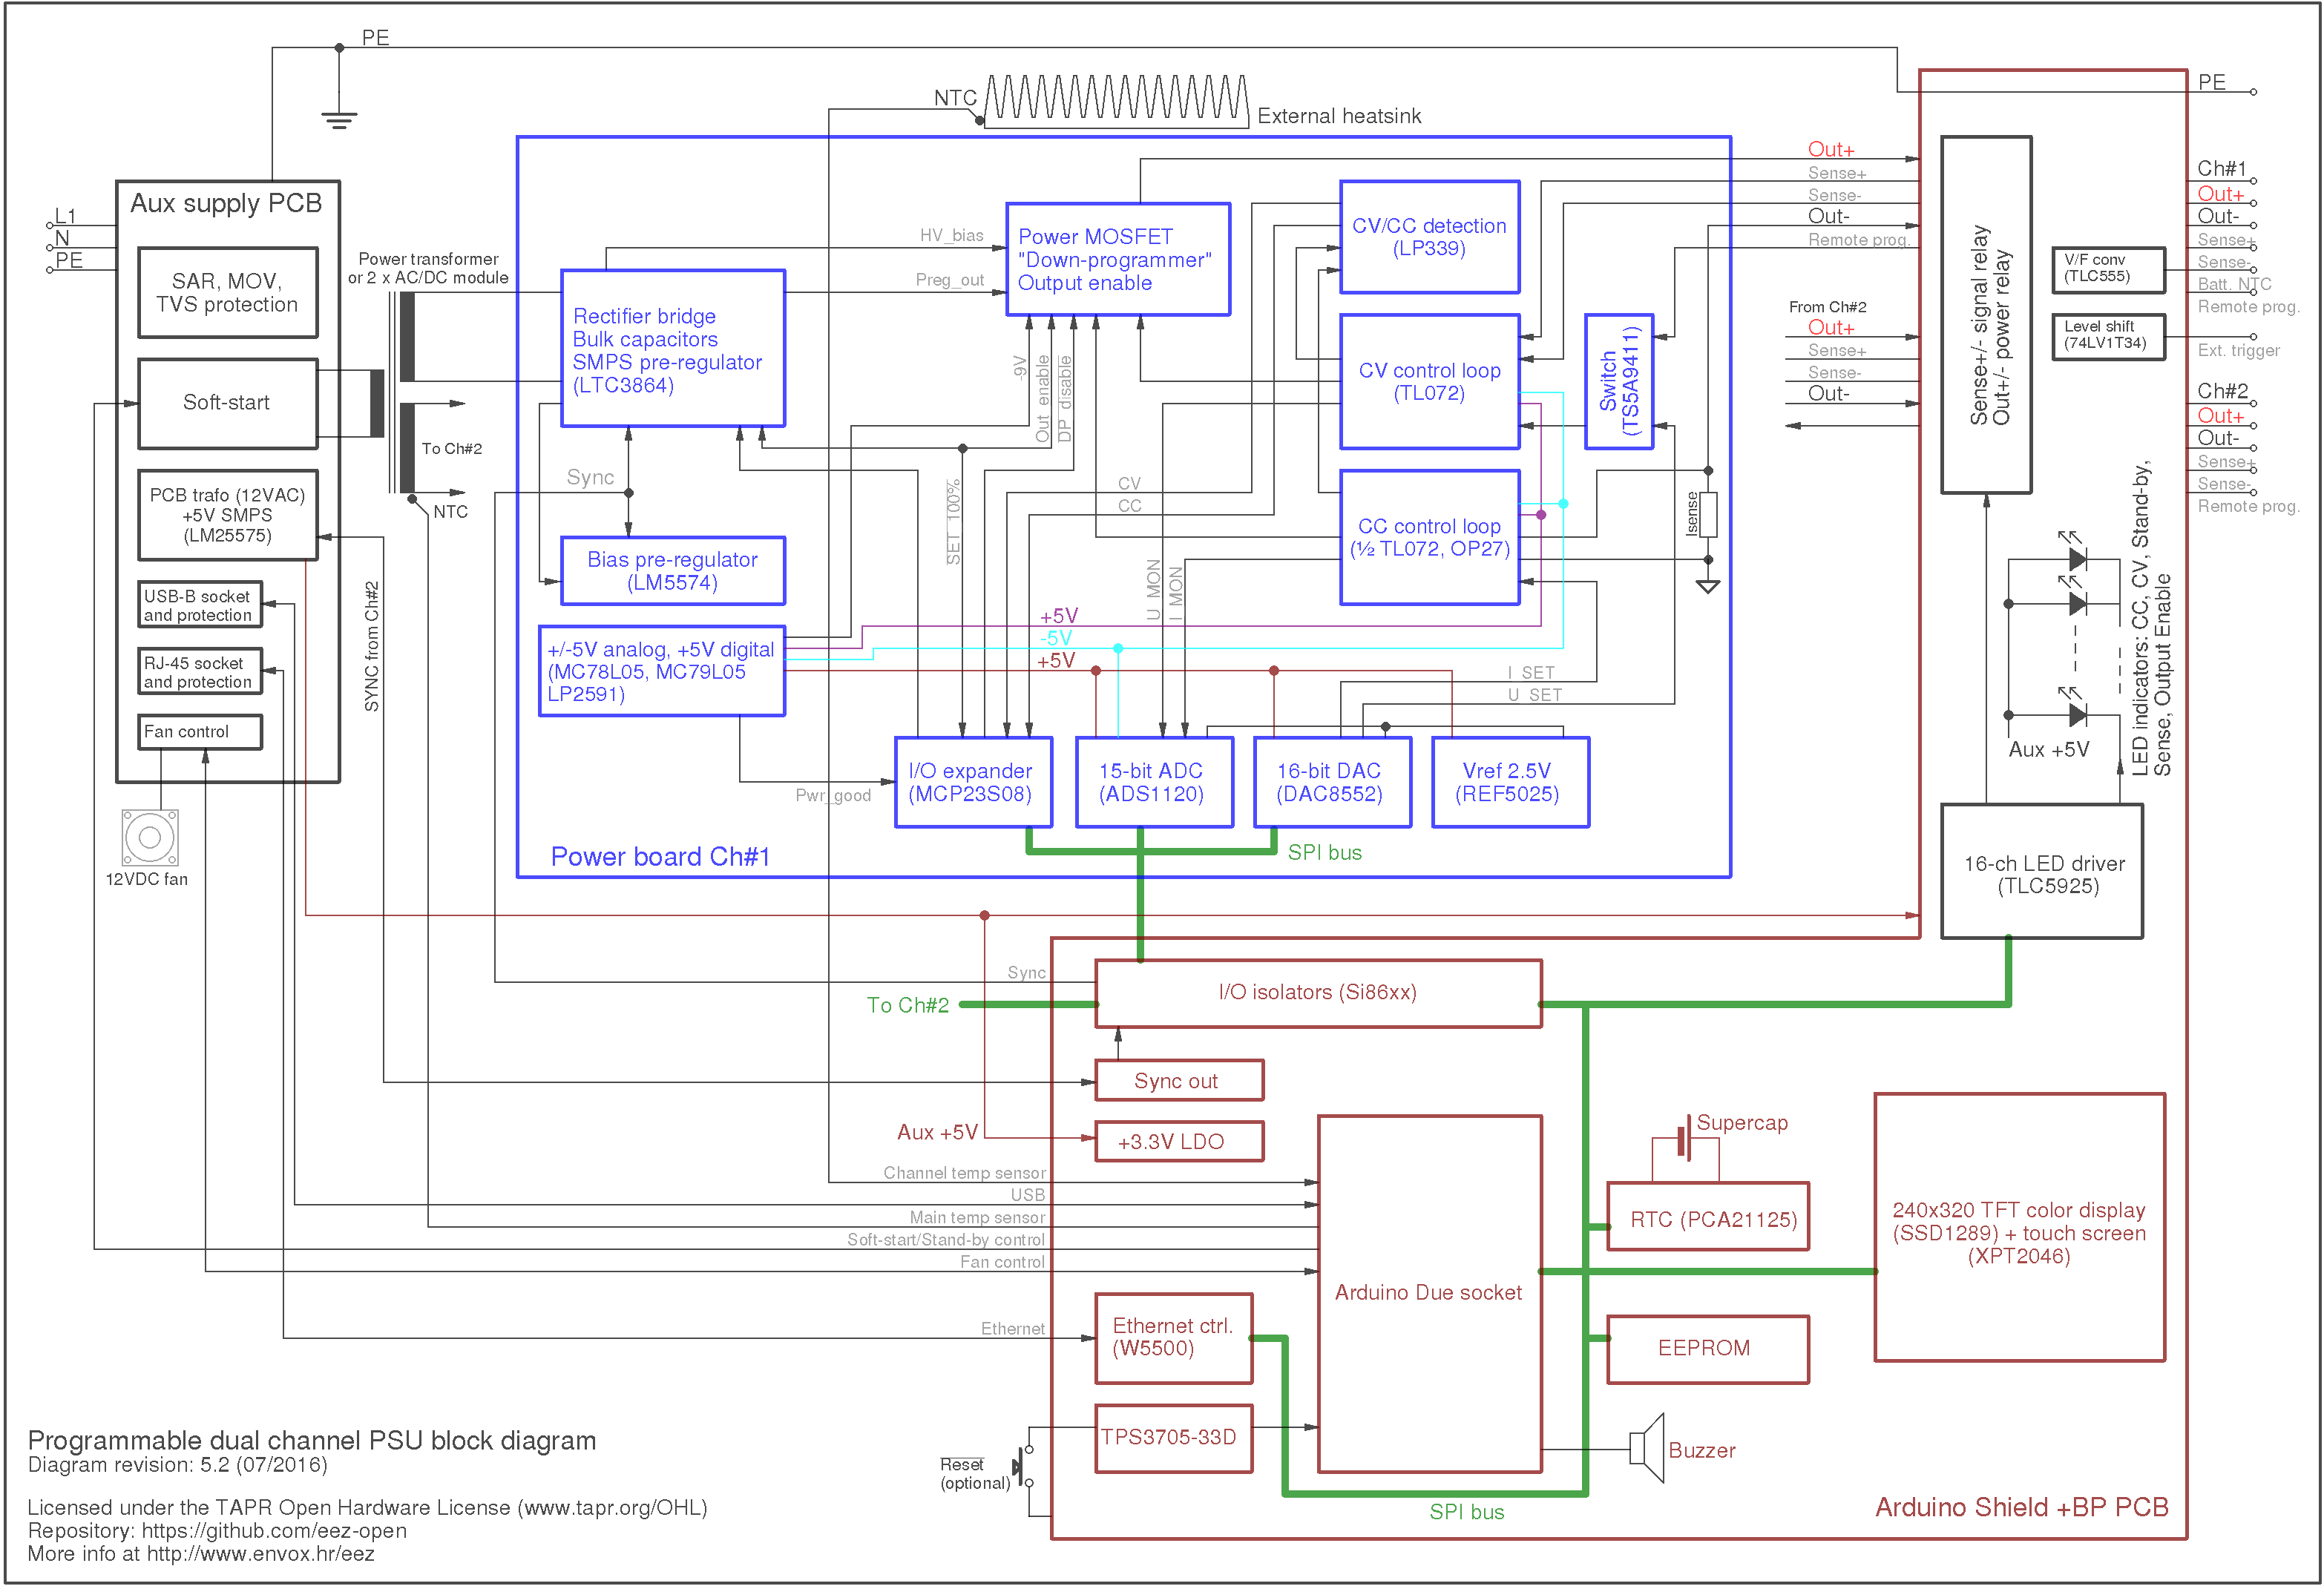The height and width of the screenshot is (1589, 2324).
Task: Click the +3.3V LDO block
Action: point(1179,1141)
